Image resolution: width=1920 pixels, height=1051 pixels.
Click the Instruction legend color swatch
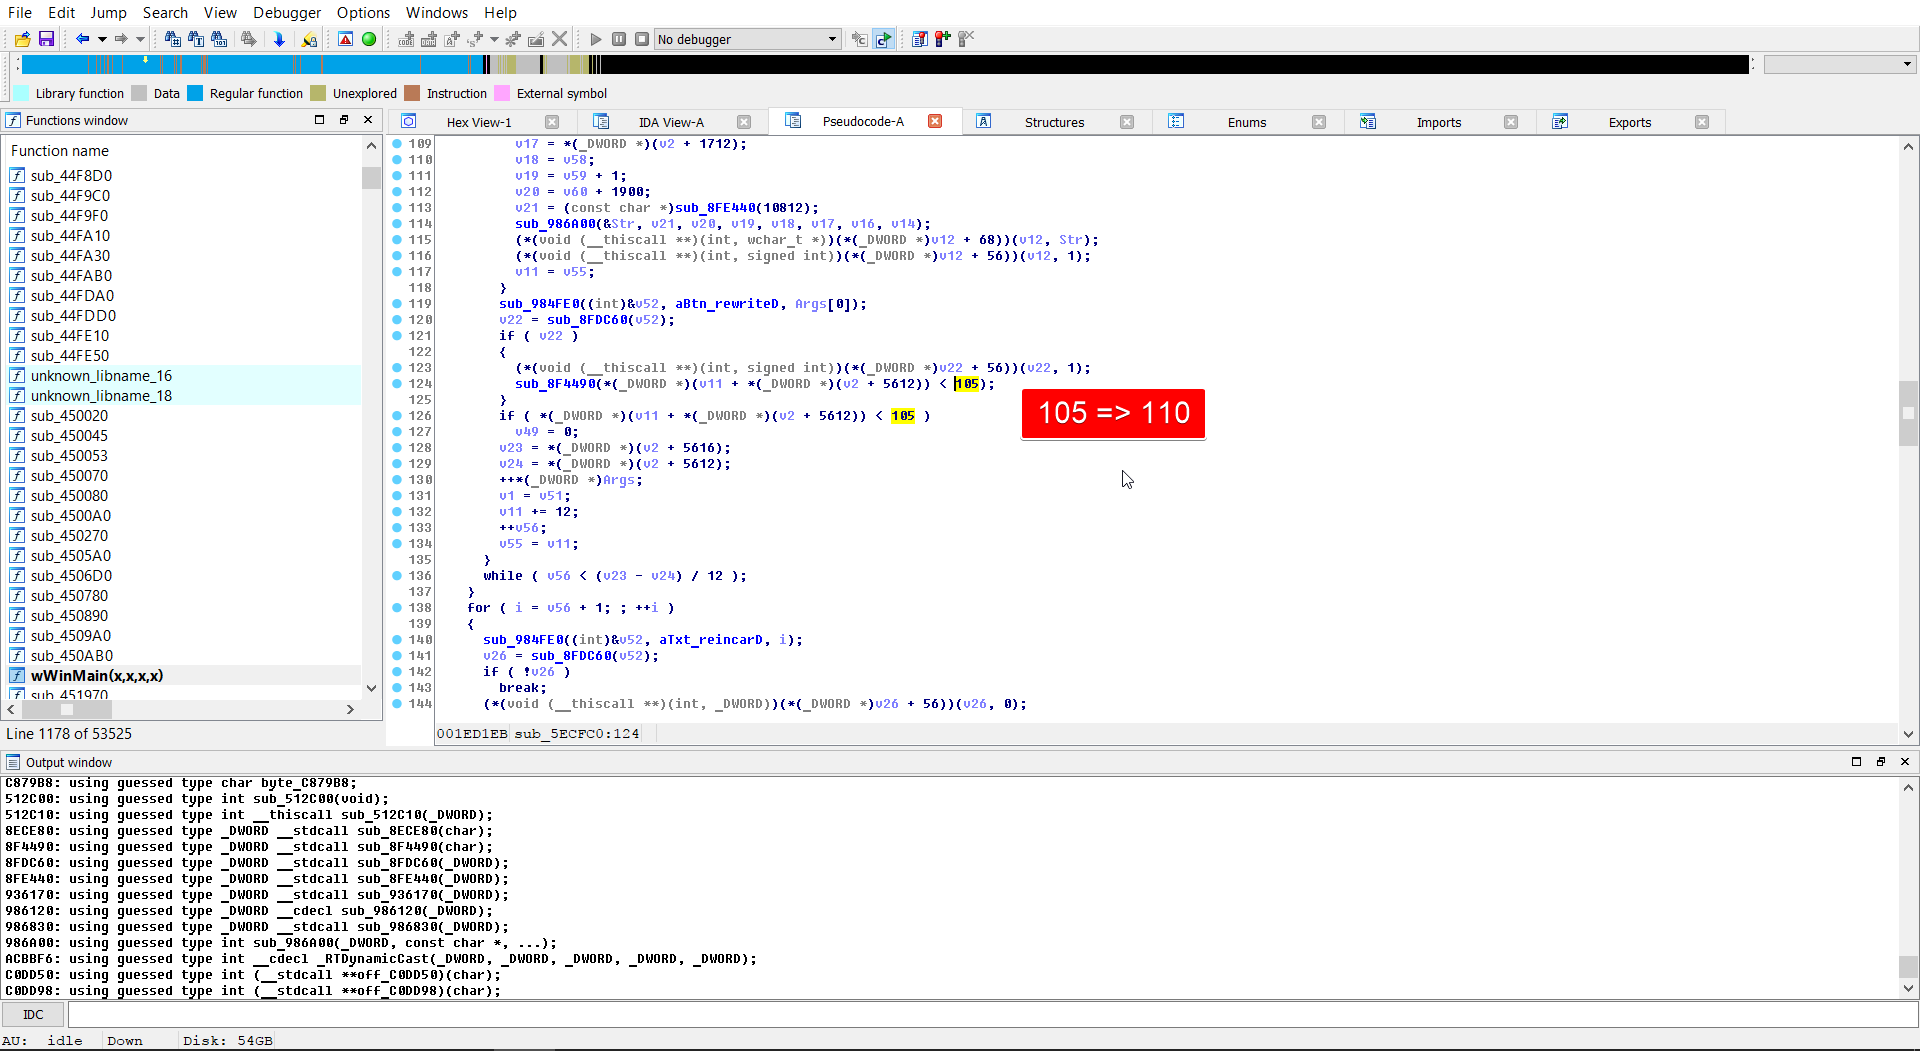click(x=412, y=93)
